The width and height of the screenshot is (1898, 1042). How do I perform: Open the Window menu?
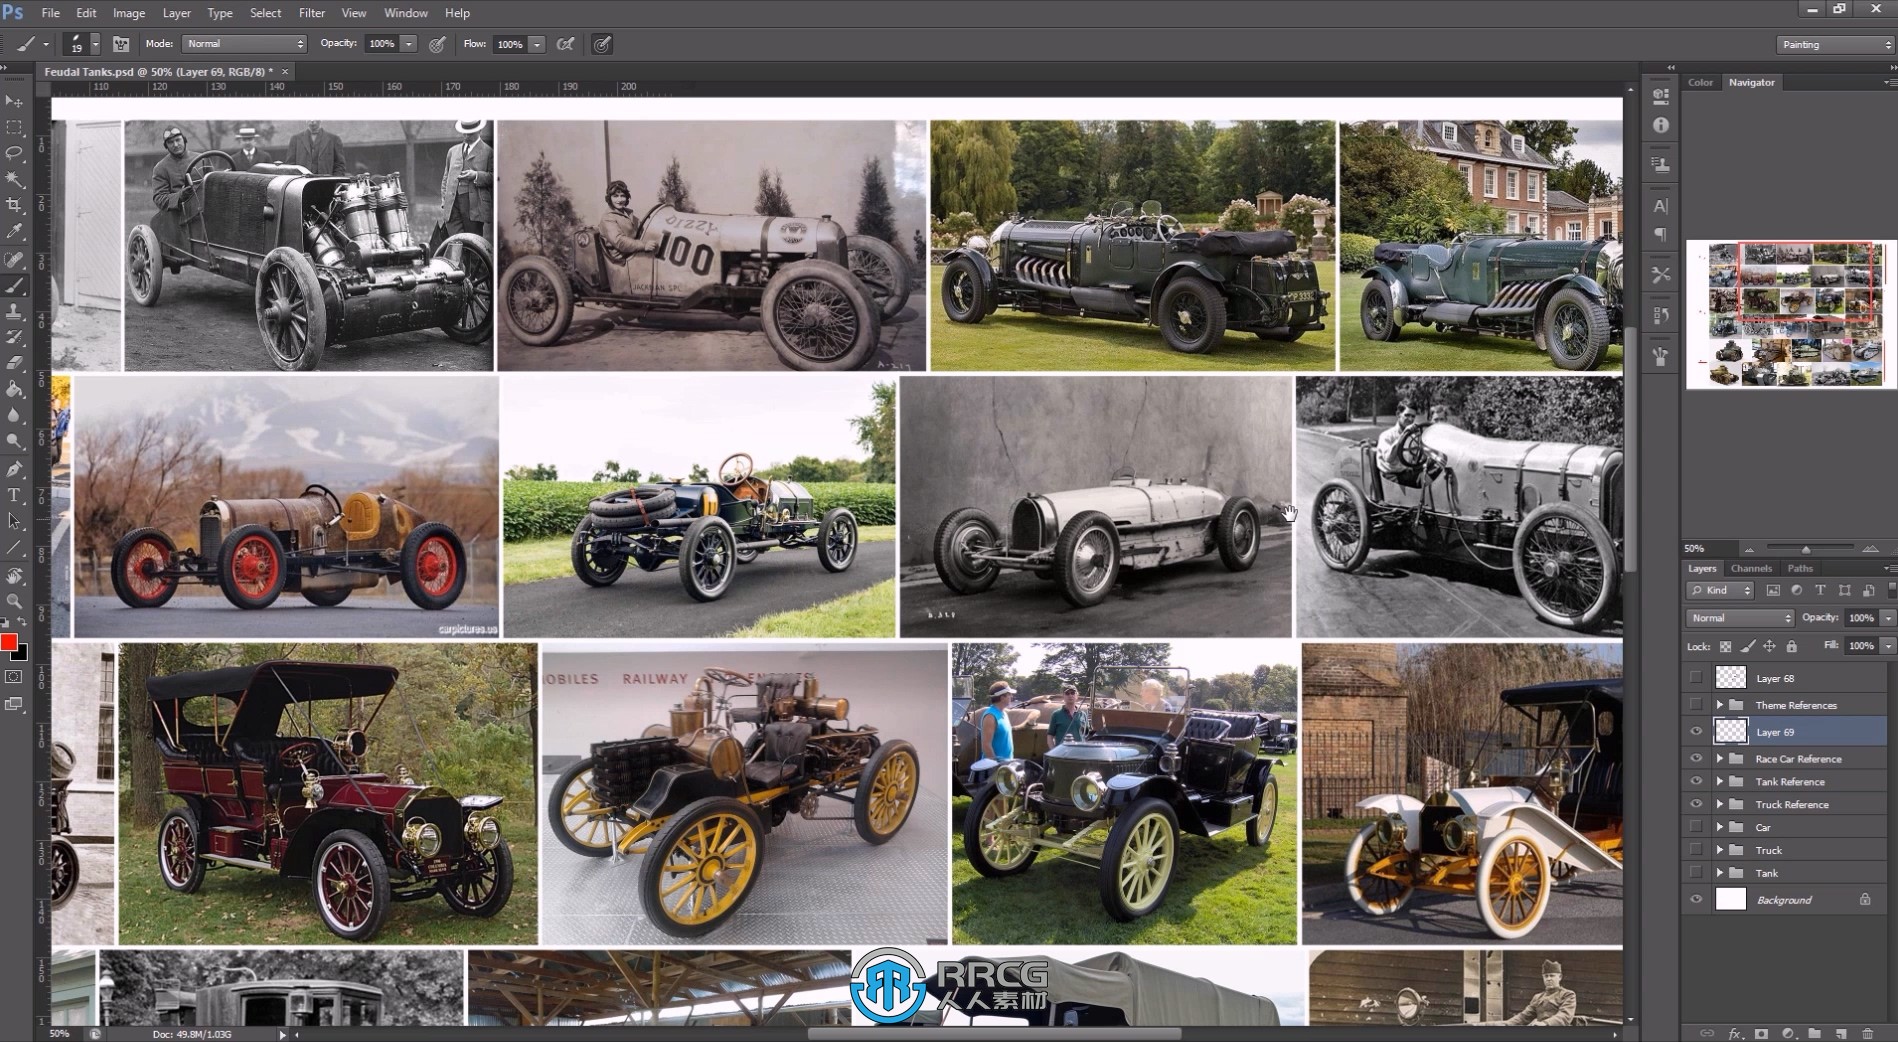point(406,13)
